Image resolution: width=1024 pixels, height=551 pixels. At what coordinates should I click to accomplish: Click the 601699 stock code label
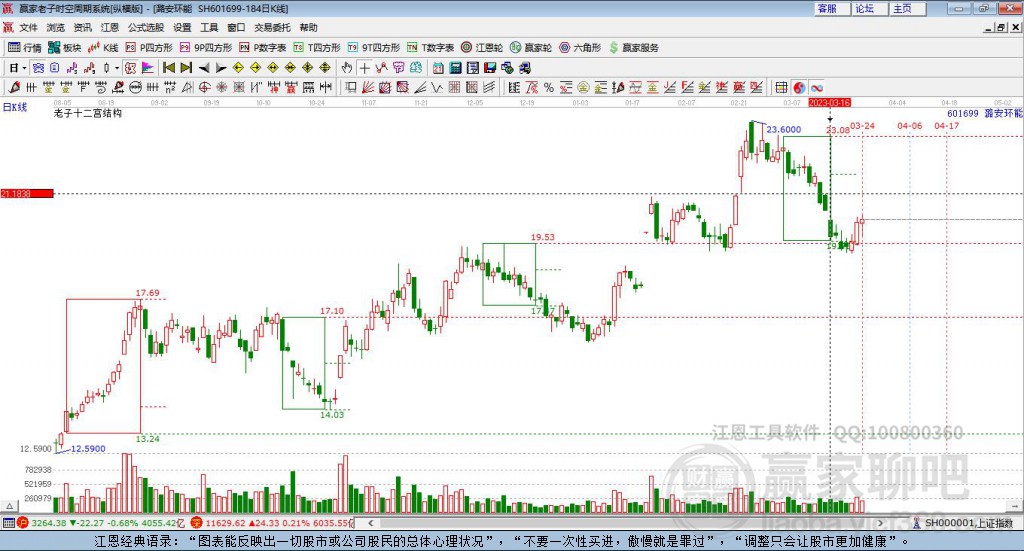coord(963,114)
